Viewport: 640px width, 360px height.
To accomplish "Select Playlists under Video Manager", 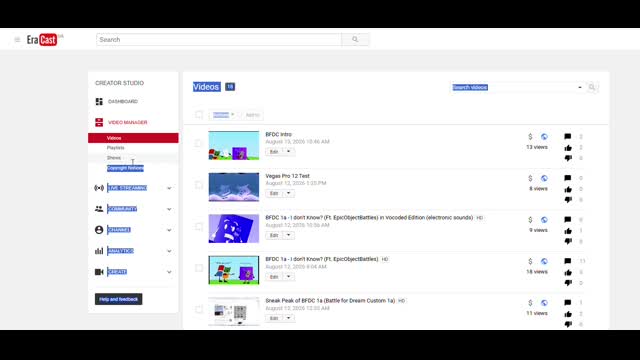I will point(116,148).
